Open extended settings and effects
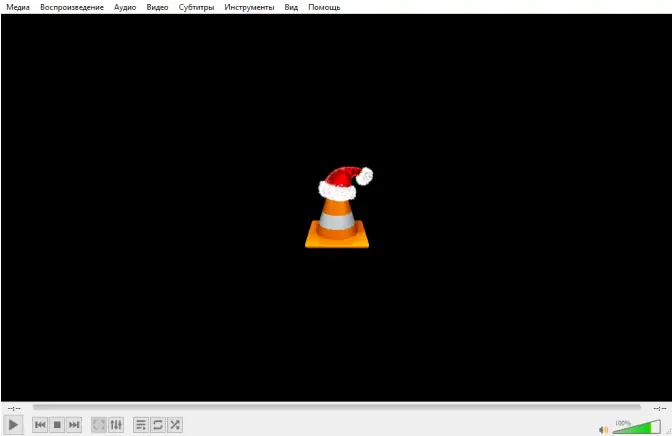Screen dimensions: 672x436 point(116,425)
